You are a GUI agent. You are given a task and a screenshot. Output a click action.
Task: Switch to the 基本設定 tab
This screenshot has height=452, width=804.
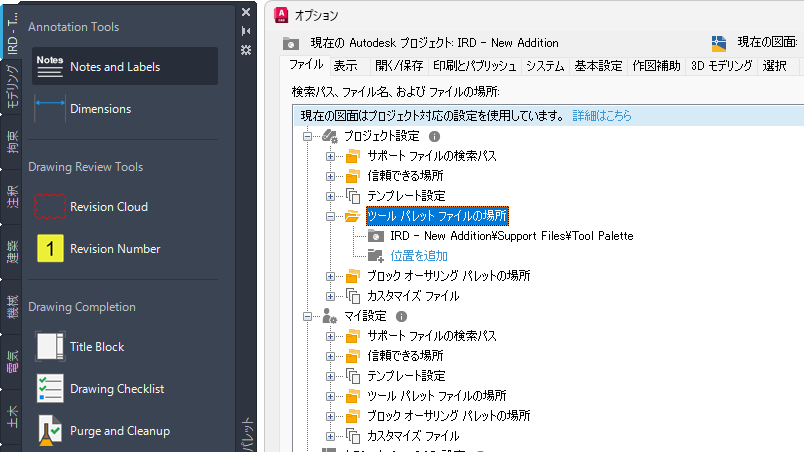(x=598, y=66)
